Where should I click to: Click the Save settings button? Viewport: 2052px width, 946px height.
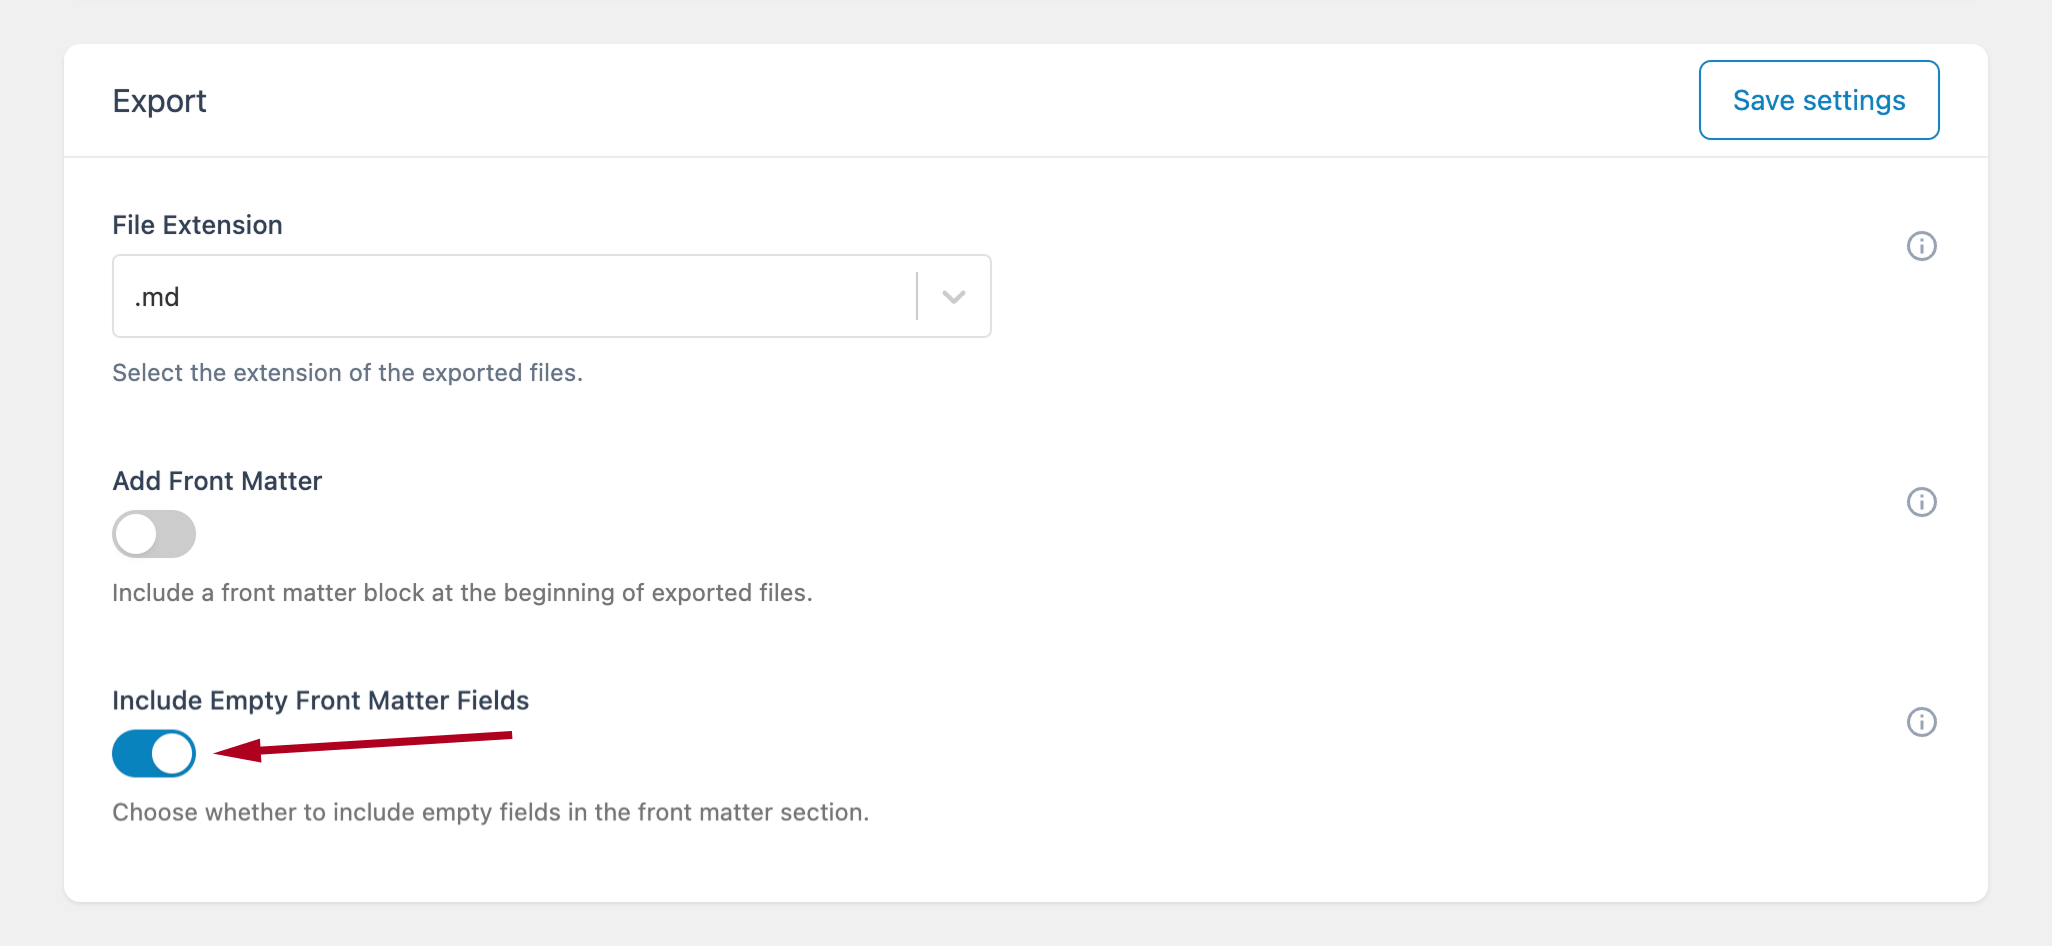[1819, 100]
